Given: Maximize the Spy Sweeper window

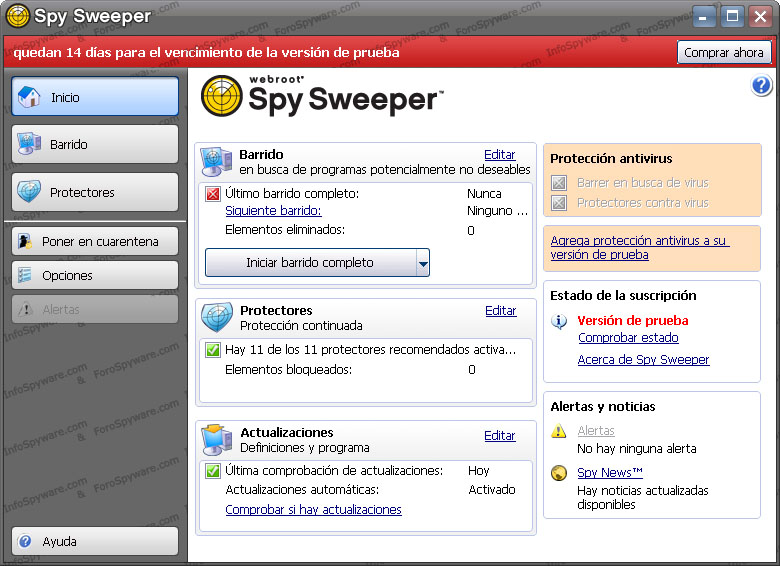Looking at the screenshot, I should 732,17.
